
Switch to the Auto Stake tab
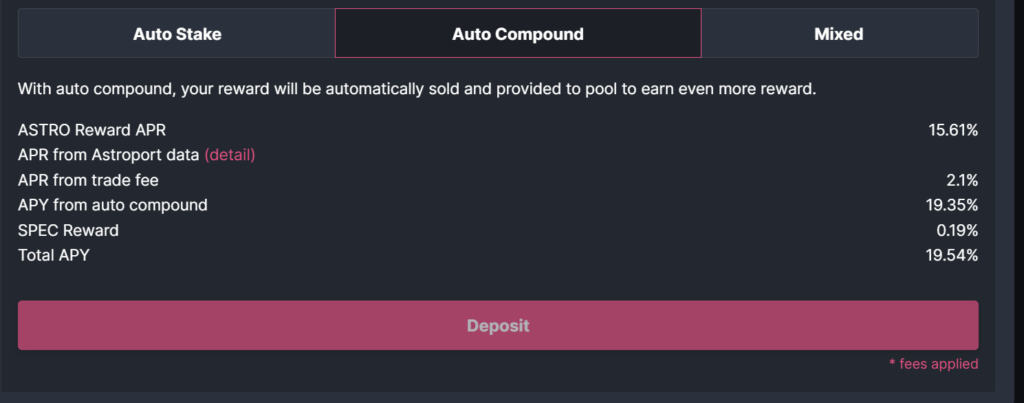click(177, 34)
